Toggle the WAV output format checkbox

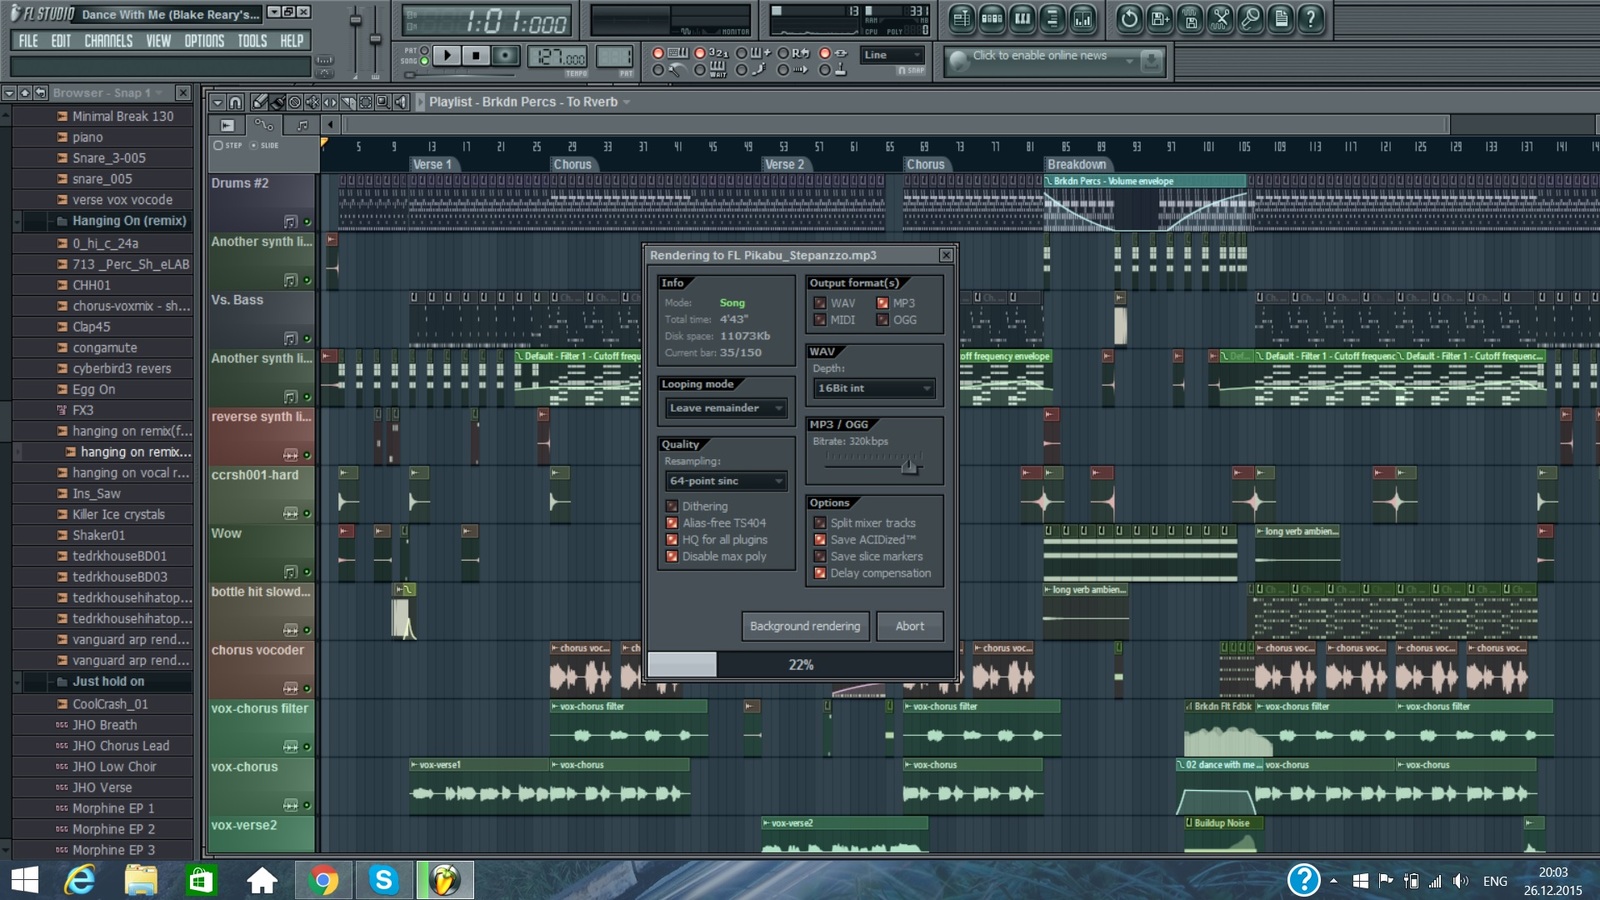point(820,303)
